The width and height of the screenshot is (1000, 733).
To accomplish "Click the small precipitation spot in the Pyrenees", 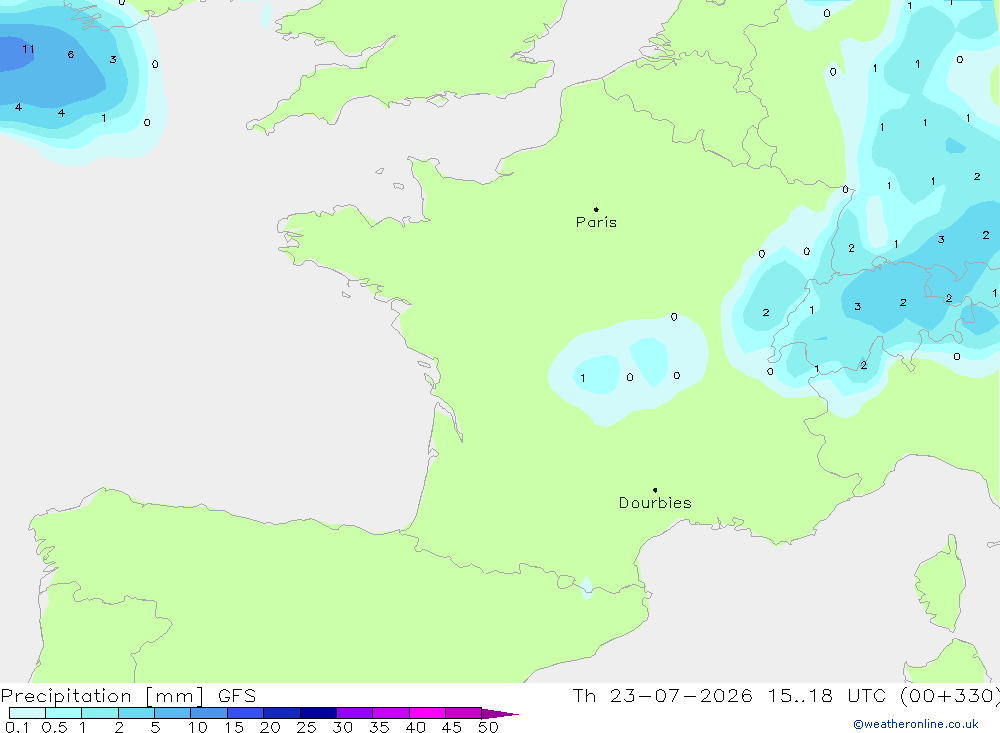I will pyautogui.click(x=586, y=588).
